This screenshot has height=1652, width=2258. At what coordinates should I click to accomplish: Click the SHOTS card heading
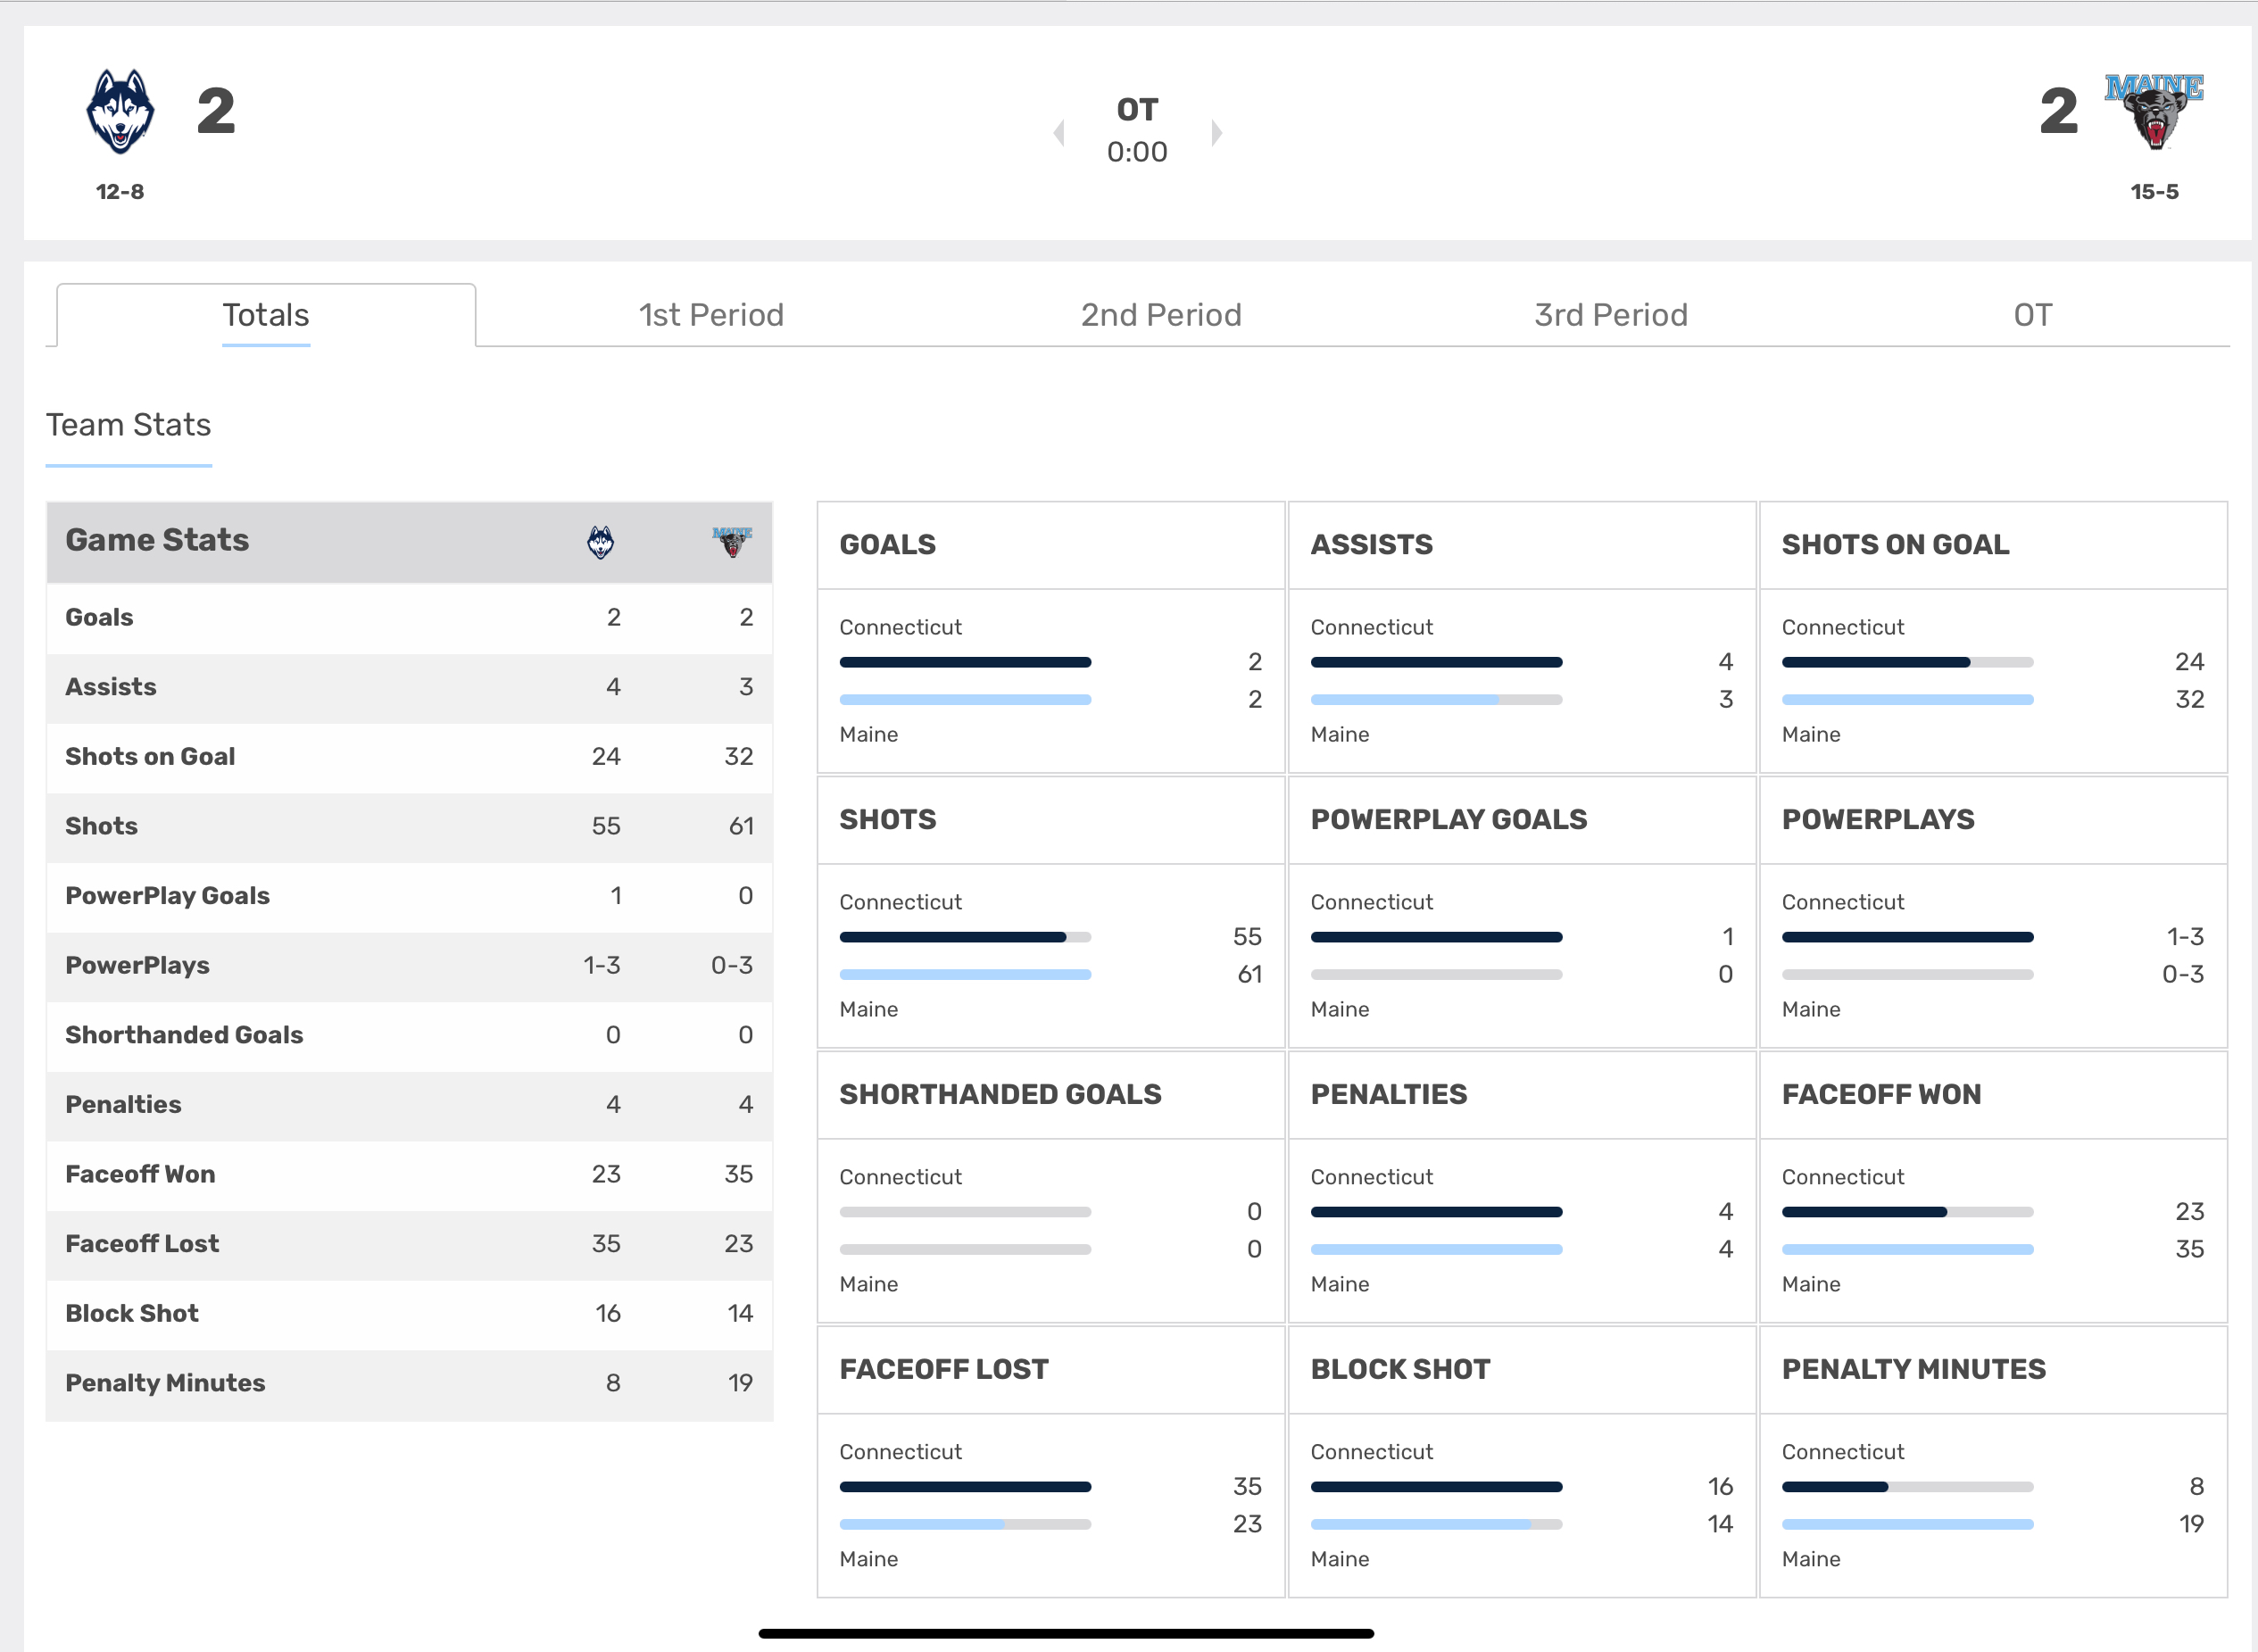click(887, 820)
